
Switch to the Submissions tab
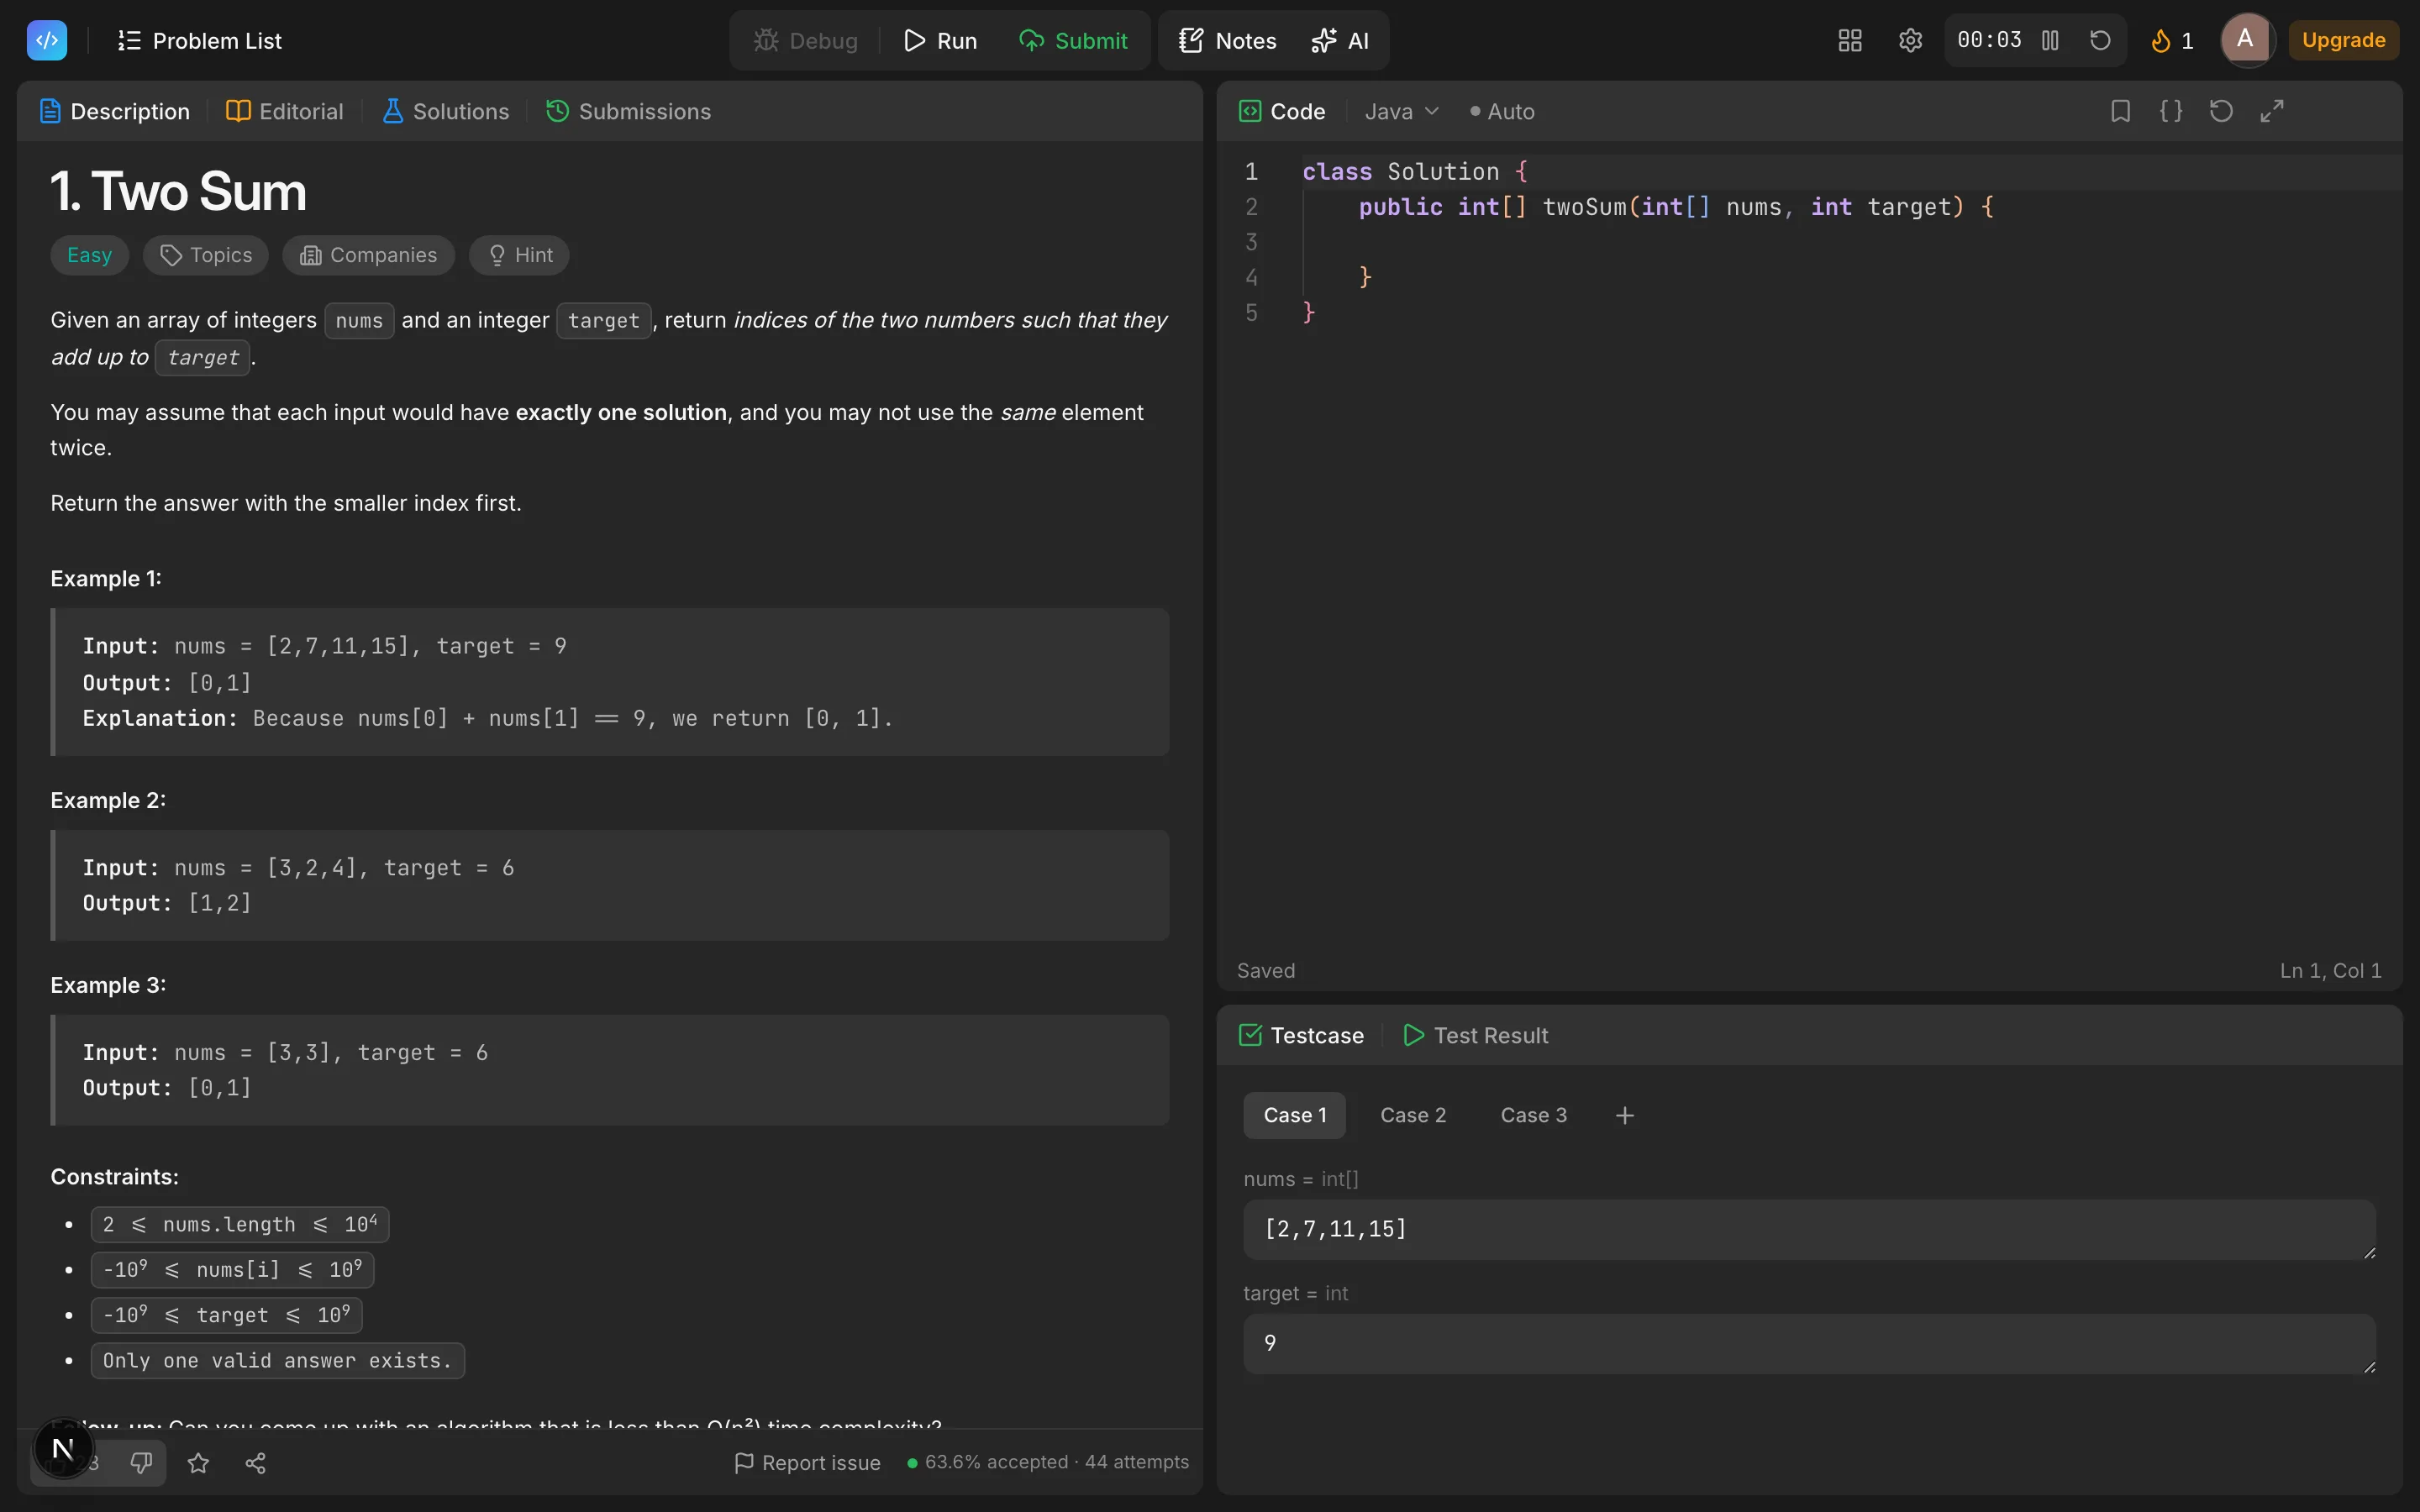628,111
